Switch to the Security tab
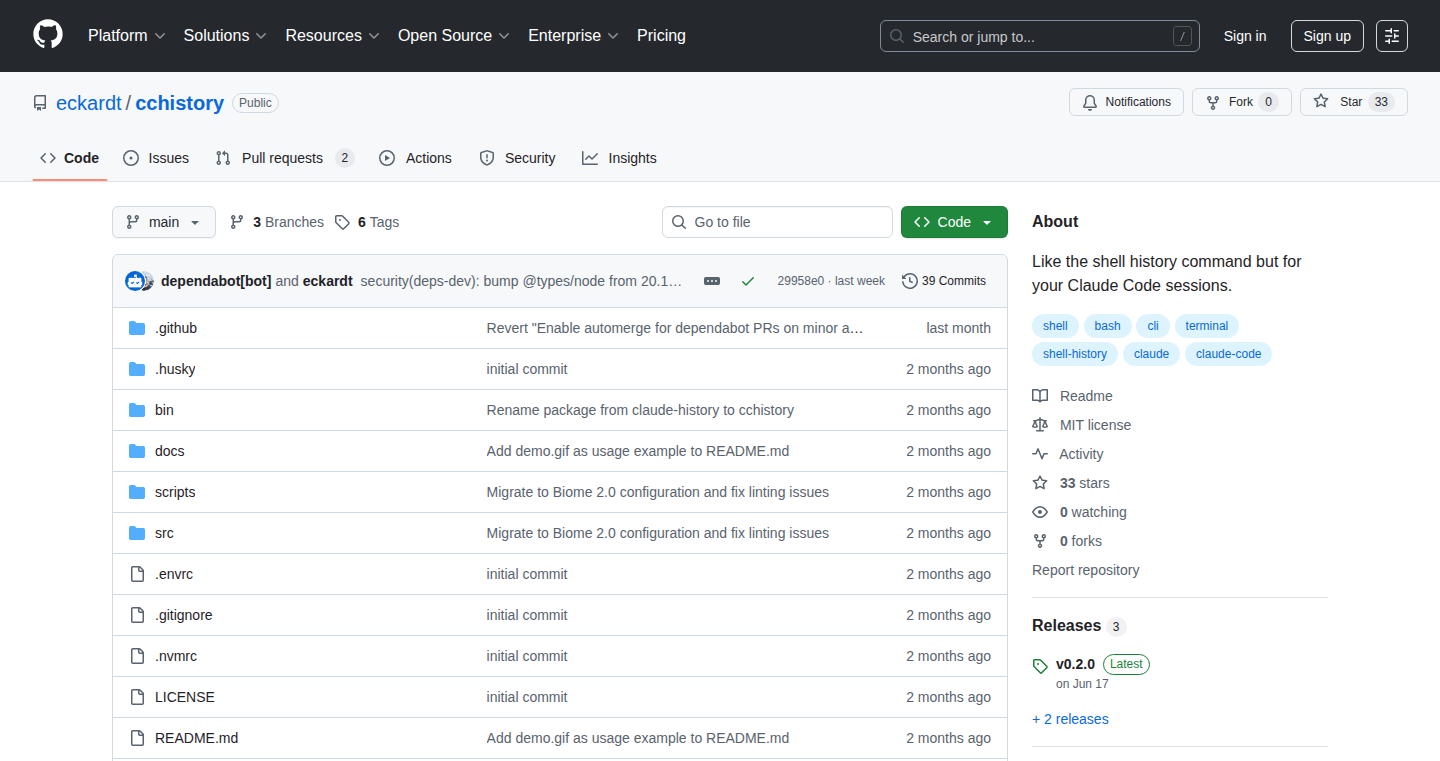Image resolution: width=1440 pixels, height=761 pixels. tap(517, 158)
